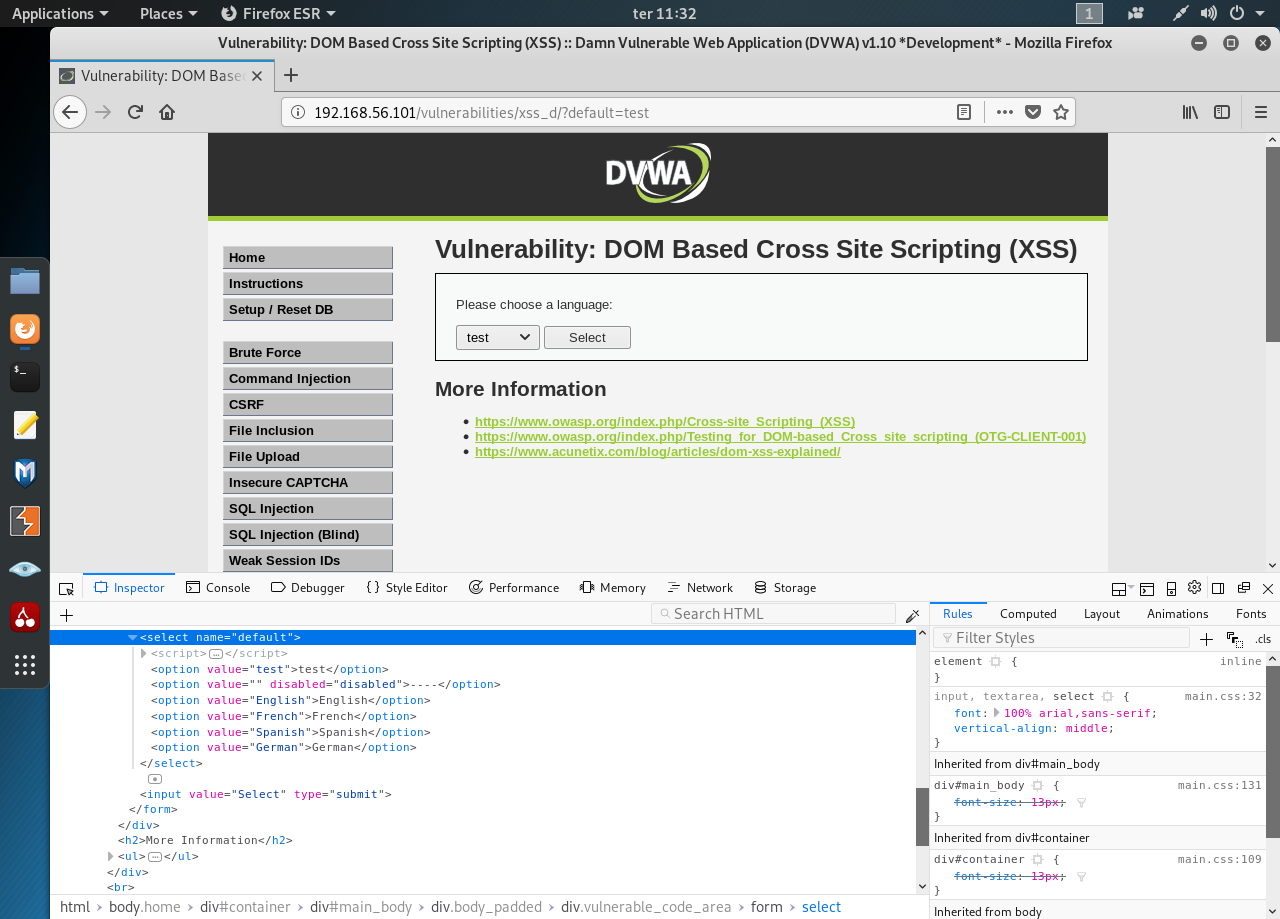Viewport: 1280px width, 919px height.
Task: Open Setup / Reset DB
Action: pos(308,310)
